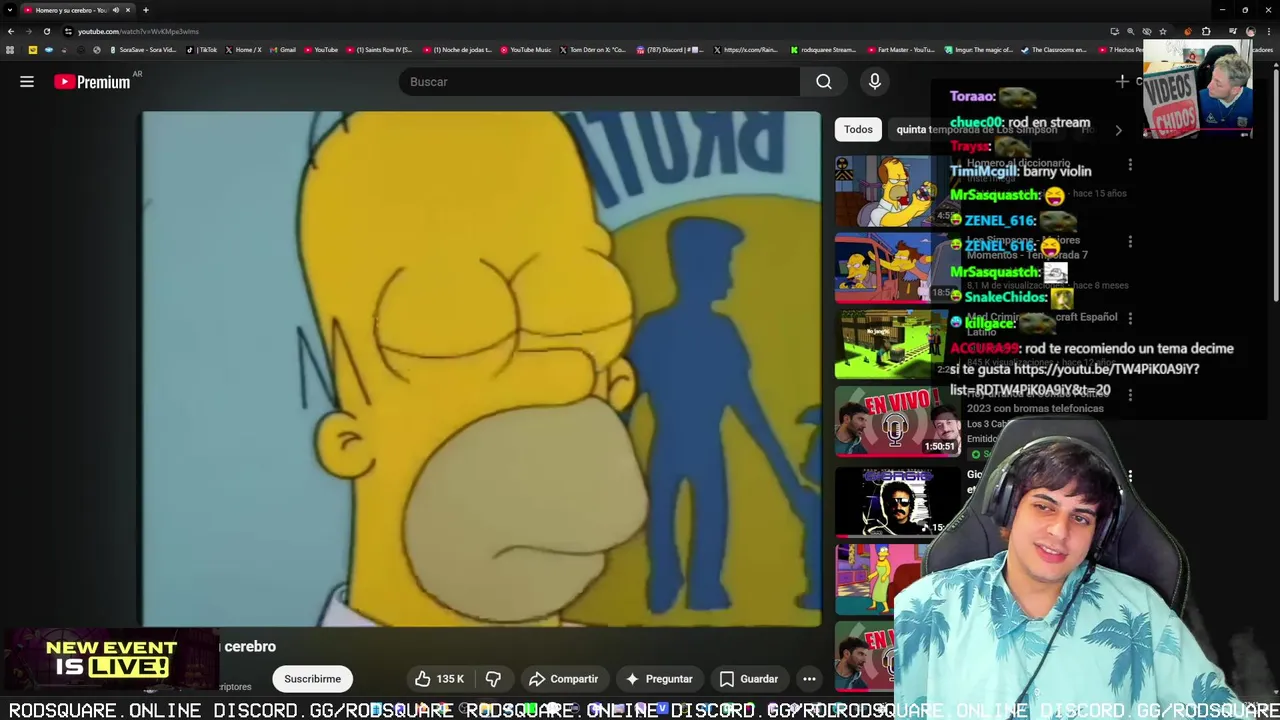This screenshot has width=1280, height=720.
Task: Close the Homero y su cerebro tab
Action: (127, 10)
